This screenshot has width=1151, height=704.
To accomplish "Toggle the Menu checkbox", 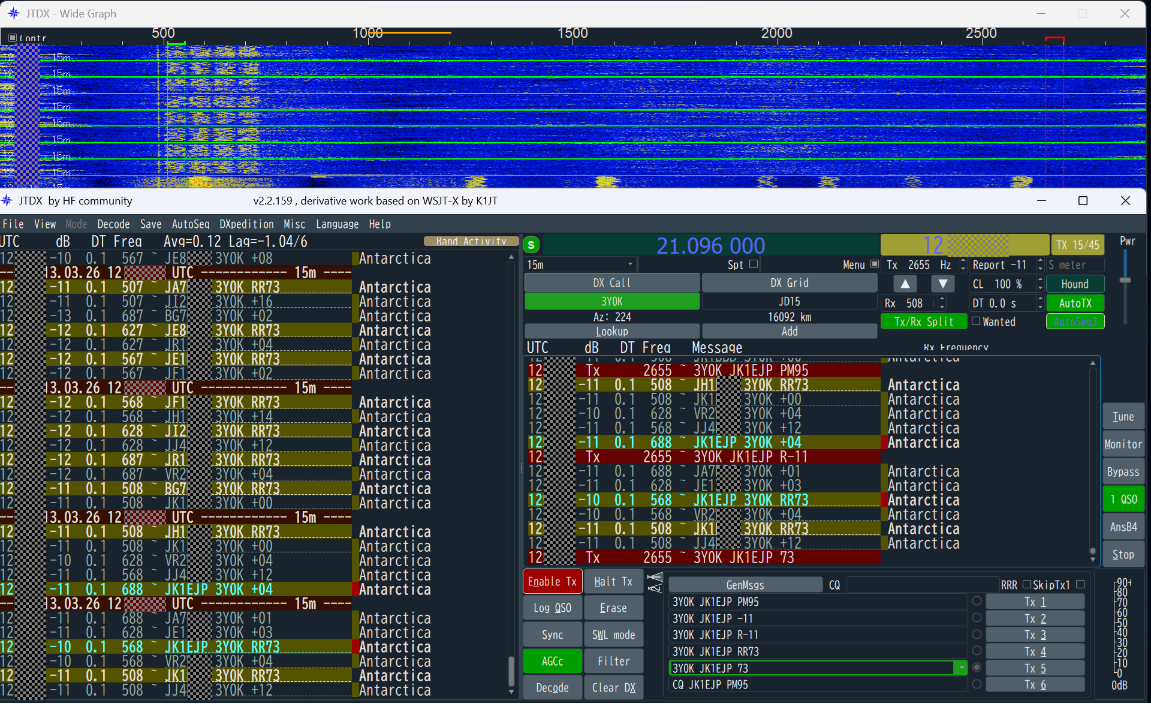I will tap(874, 264).
